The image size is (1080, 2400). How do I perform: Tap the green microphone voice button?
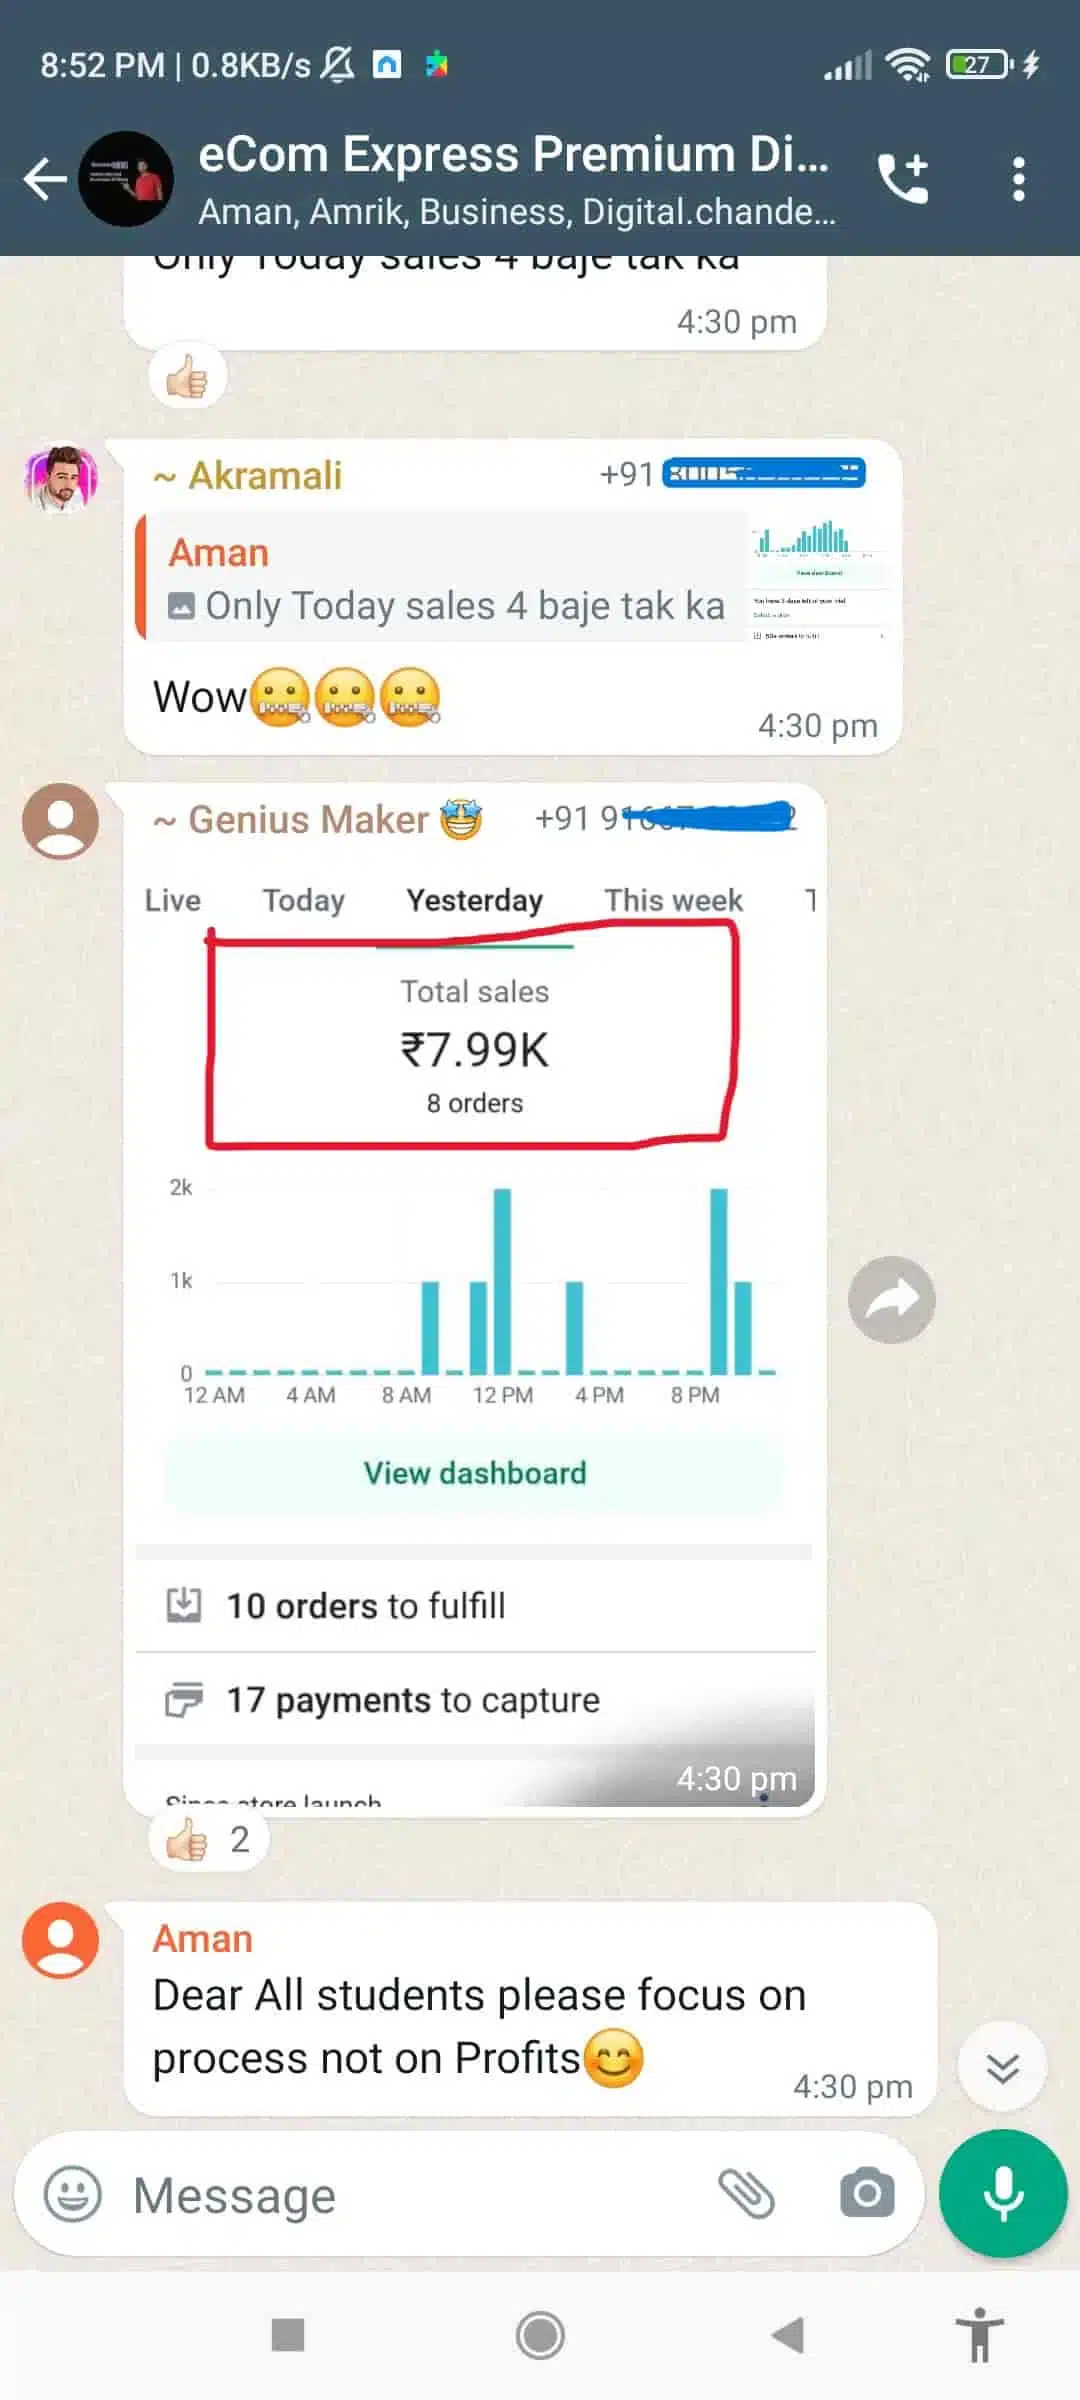coord(1003,2194)
